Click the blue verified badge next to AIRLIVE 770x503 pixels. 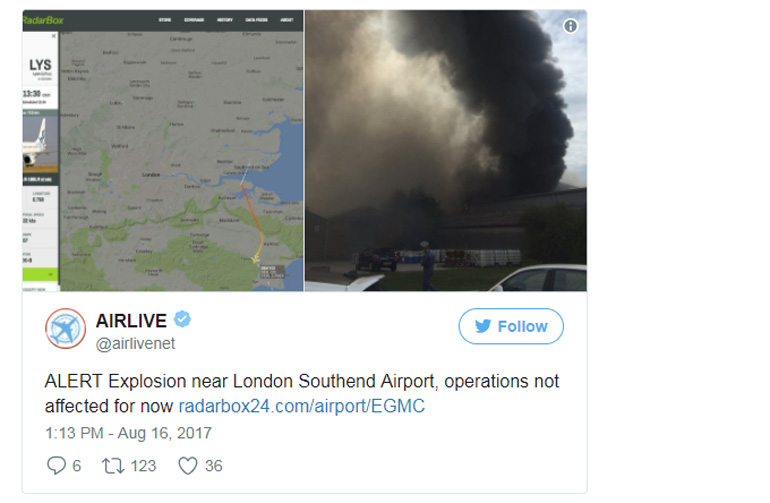pyautogui.click(x=182, y=319)
